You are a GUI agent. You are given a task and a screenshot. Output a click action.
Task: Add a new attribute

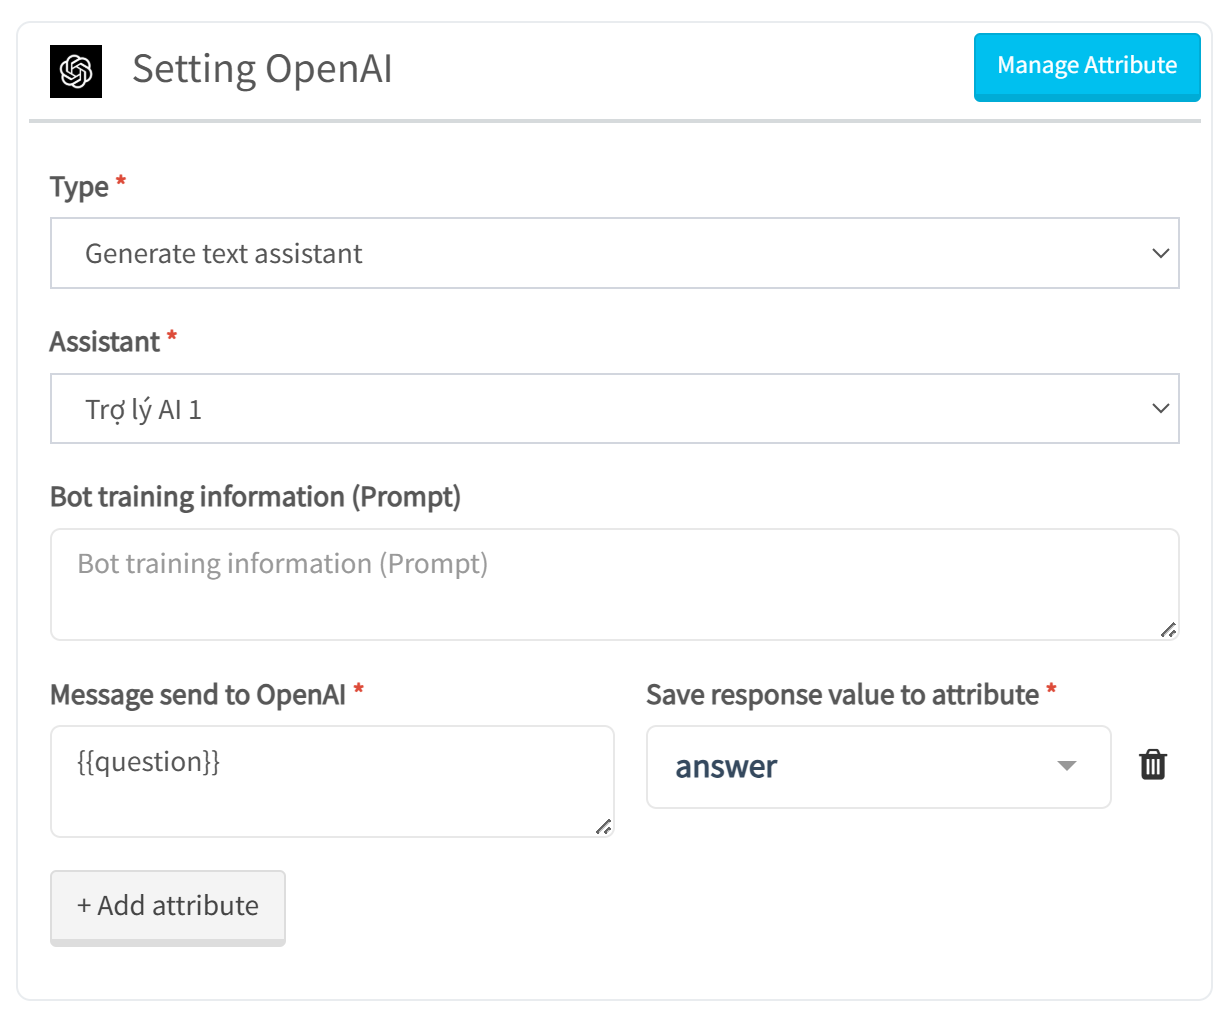click(168, 907)
